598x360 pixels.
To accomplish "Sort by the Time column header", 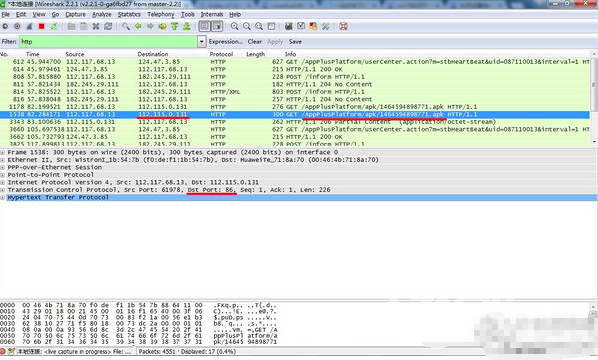I will point(32,54).
